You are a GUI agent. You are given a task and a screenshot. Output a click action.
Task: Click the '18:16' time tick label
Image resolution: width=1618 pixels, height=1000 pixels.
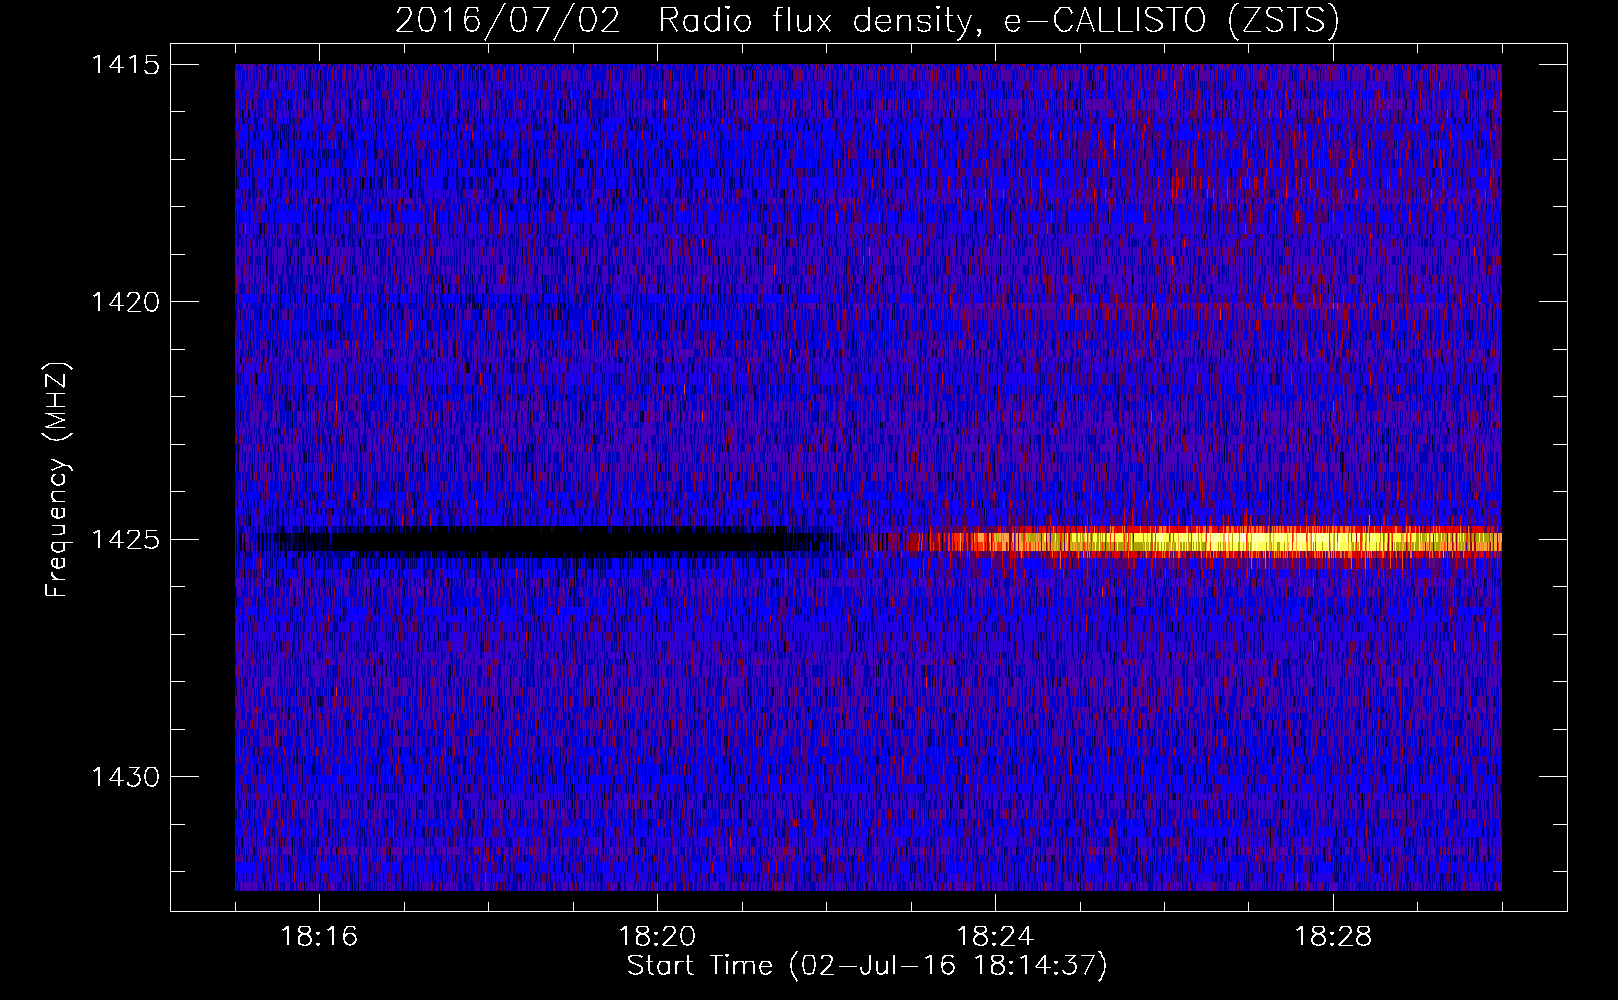(319, 937)
